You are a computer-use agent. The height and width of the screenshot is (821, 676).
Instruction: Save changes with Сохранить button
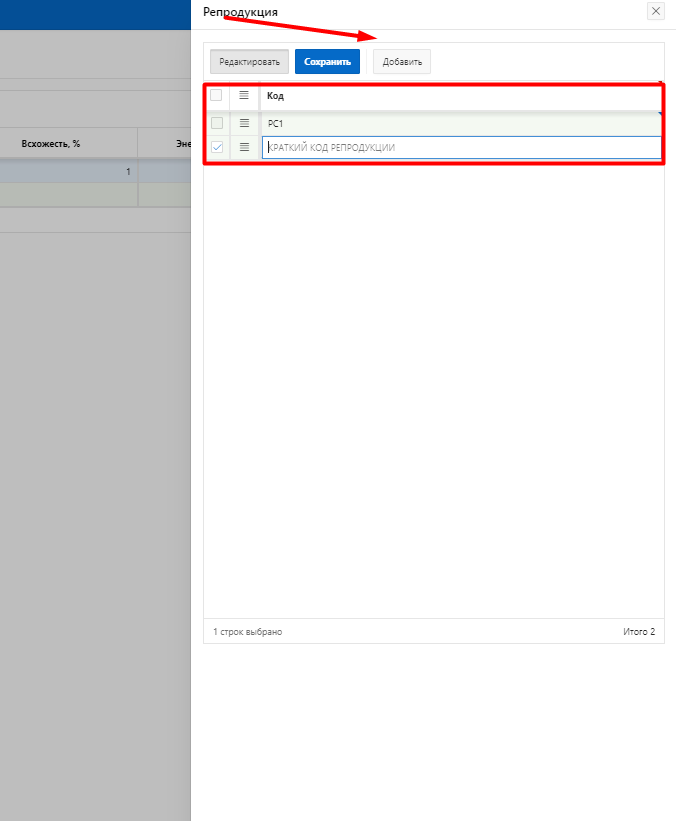(x=327, y=62)
